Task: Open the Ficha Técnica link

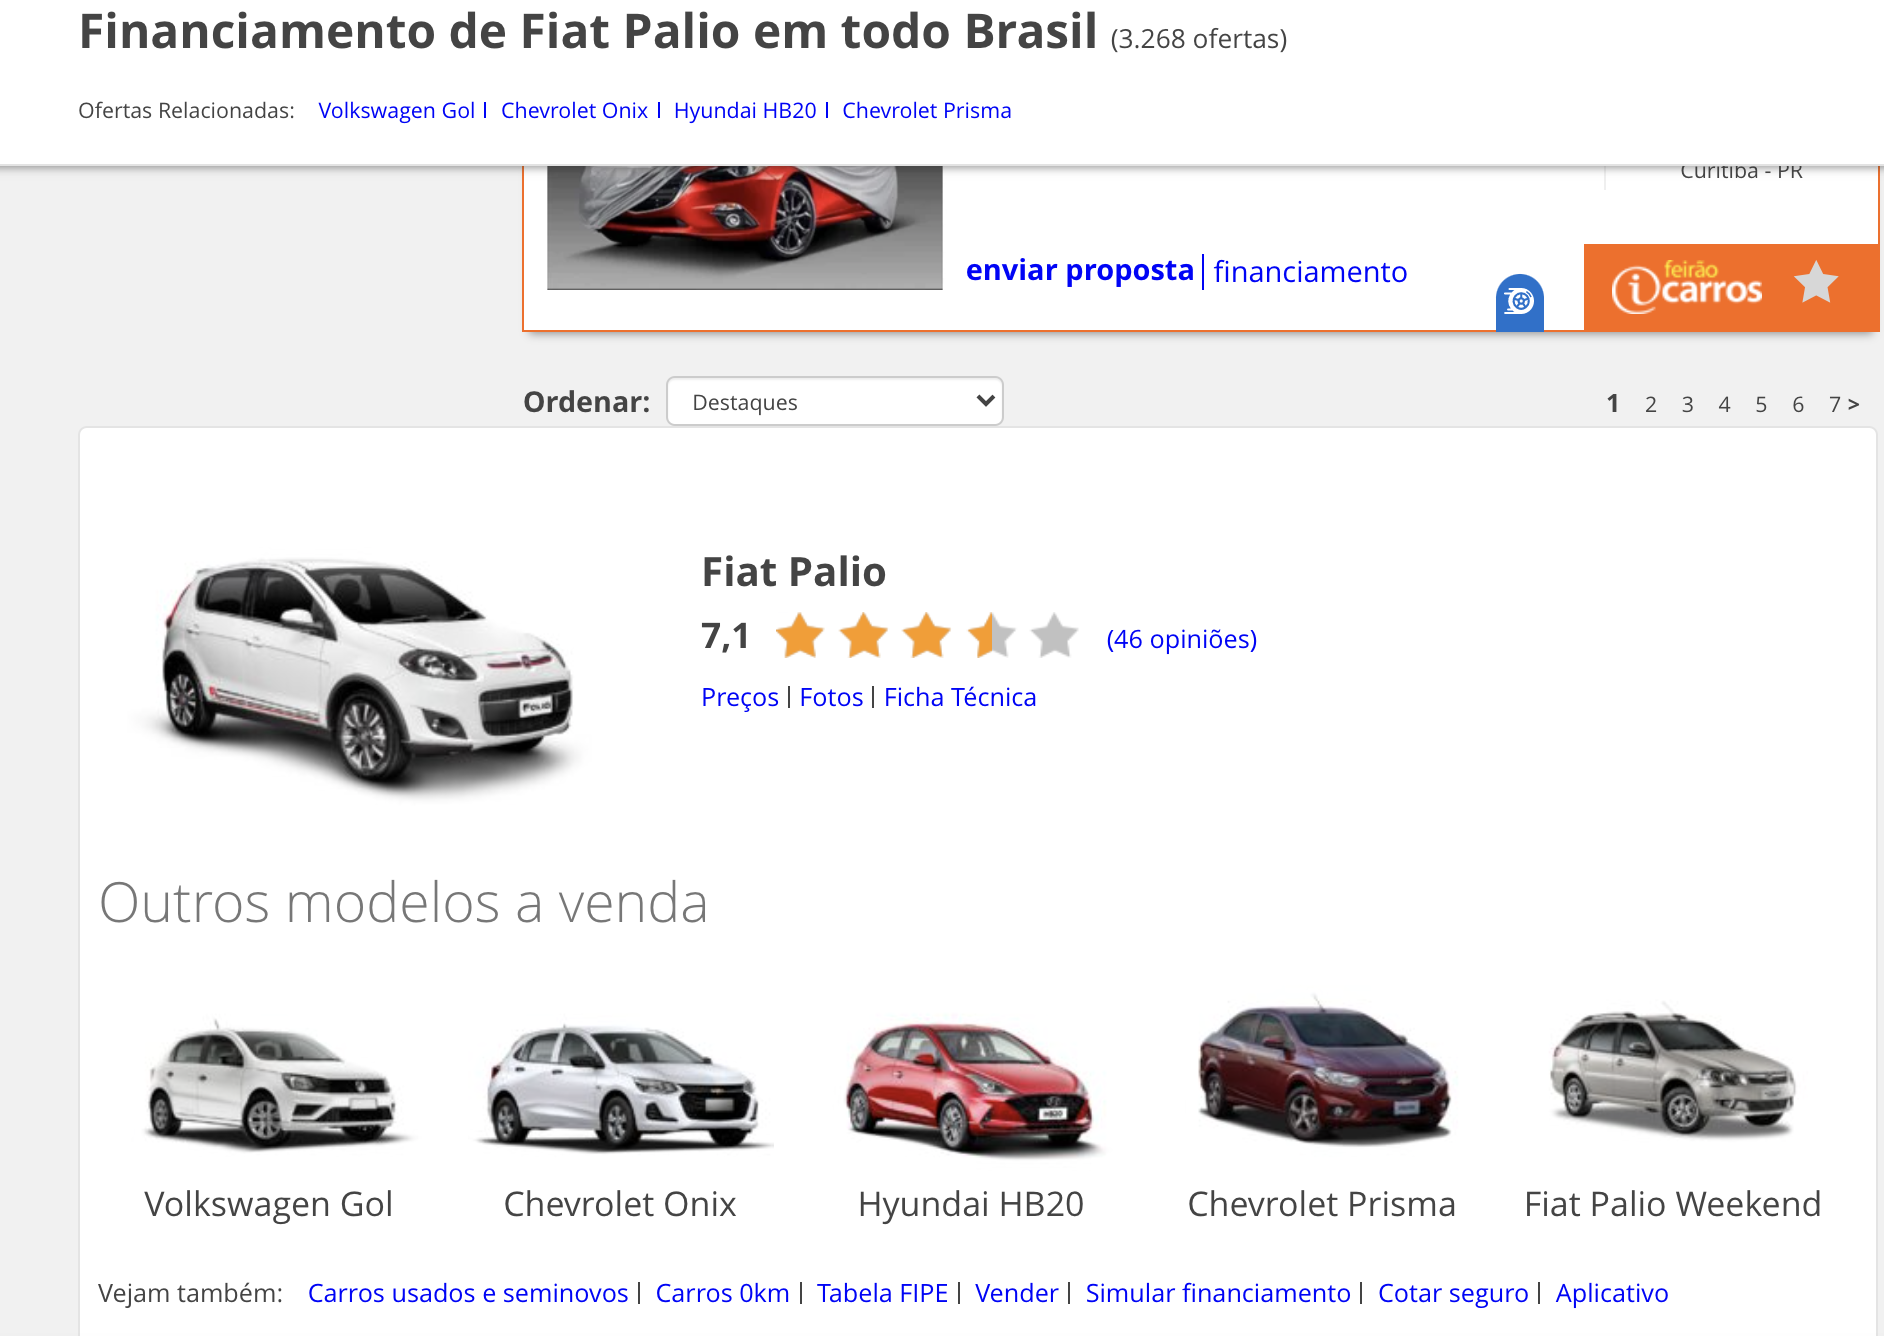Action: pyautogui.click(x=960, y=696)
